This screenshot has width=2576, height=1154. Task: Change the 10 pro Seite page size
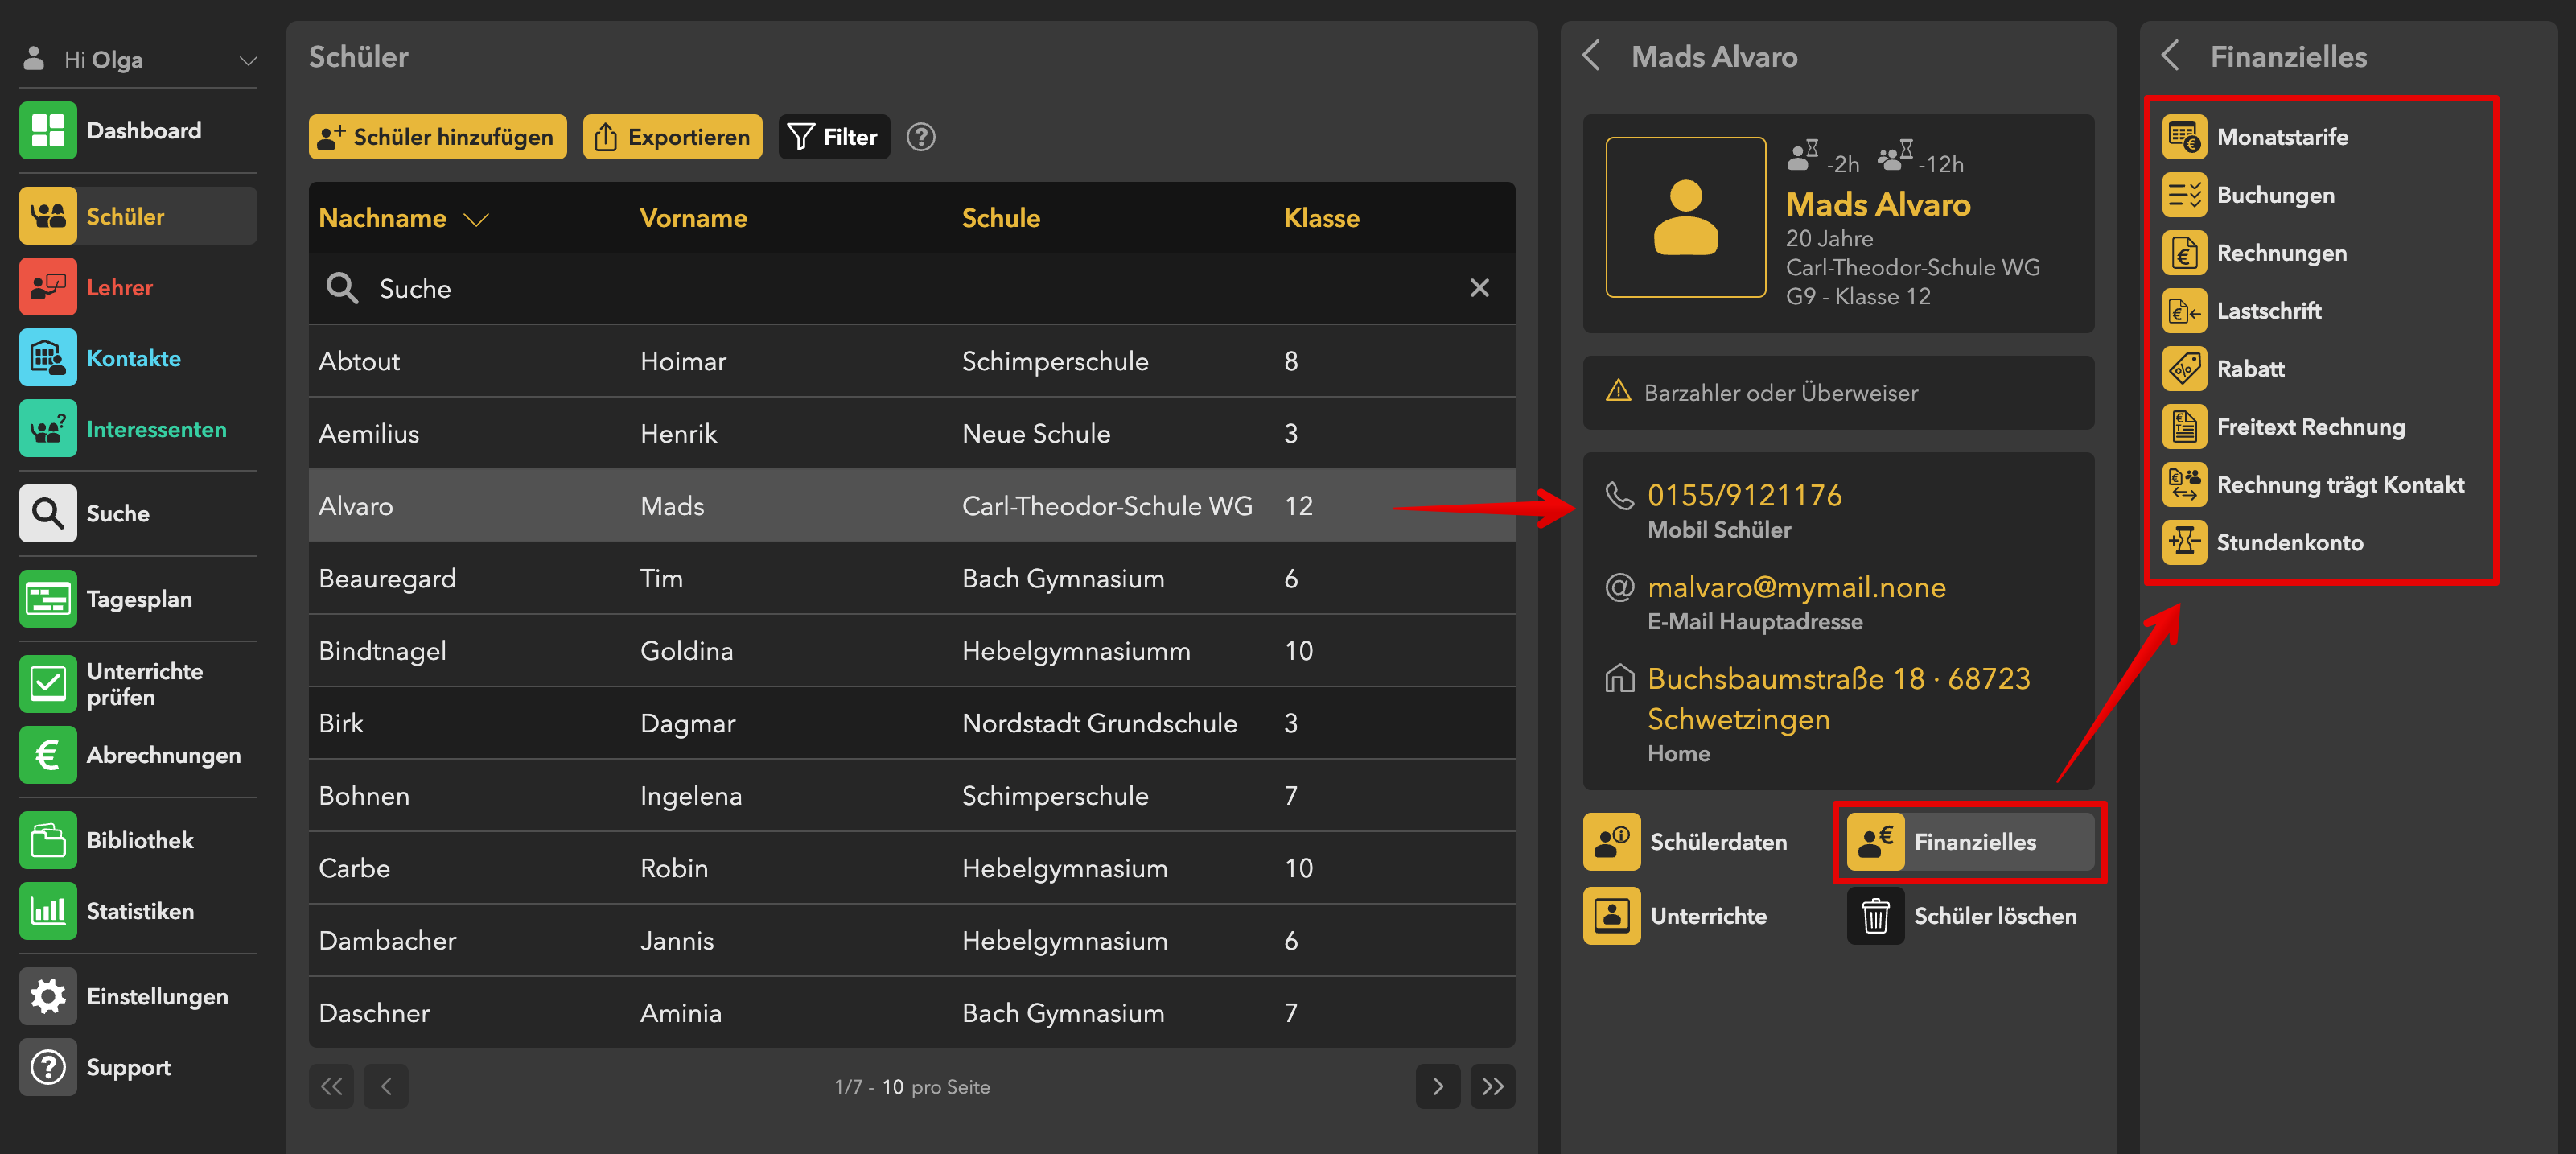coord(892,1087)
